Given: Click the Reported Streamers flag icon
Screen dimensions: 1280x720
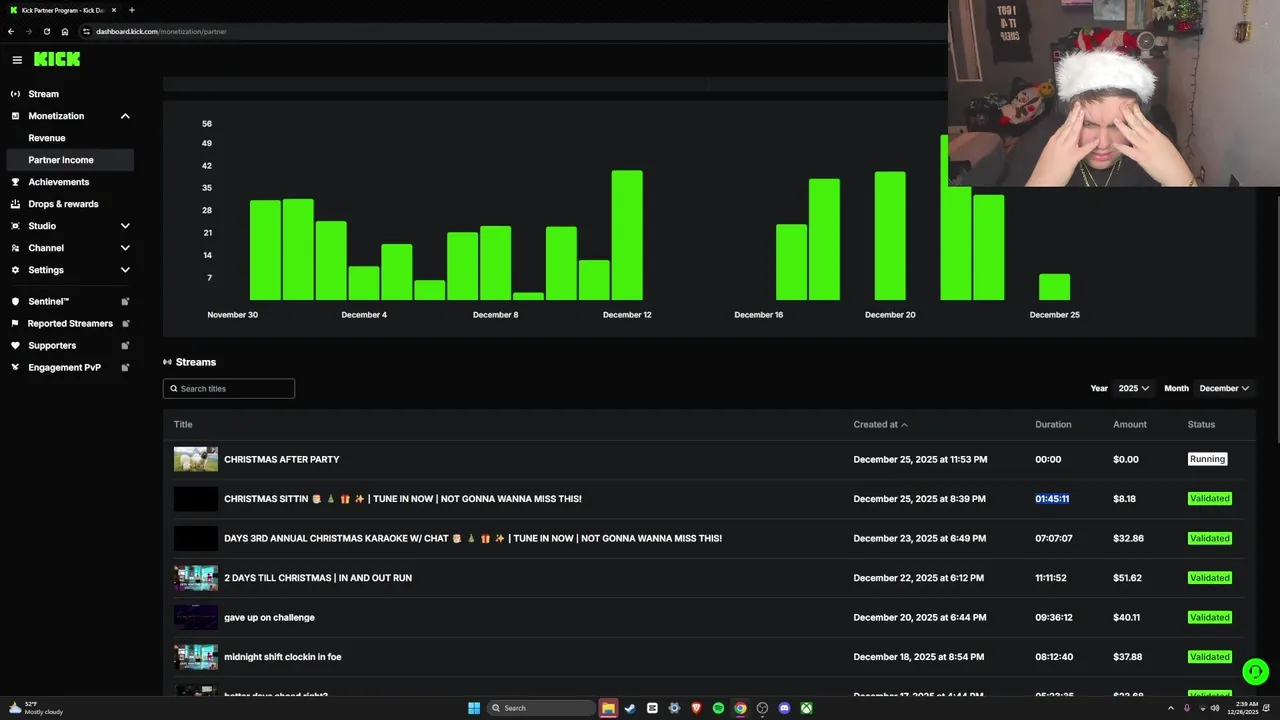Looking at the screenshot, I should tap(17, 323).
